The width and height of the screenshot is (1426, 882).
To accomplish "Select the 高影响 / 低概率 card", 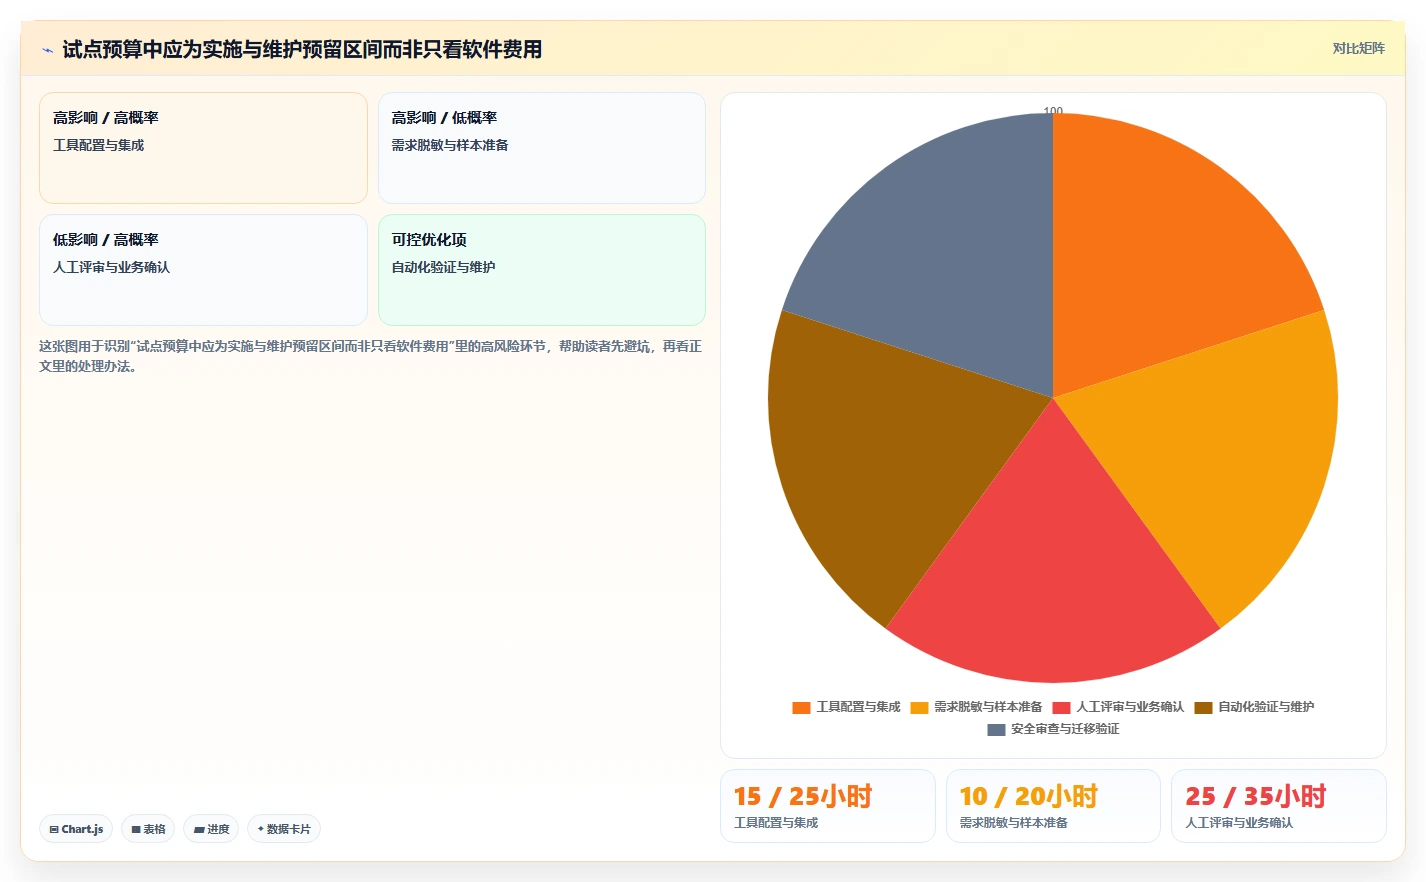I will (542, 148).
